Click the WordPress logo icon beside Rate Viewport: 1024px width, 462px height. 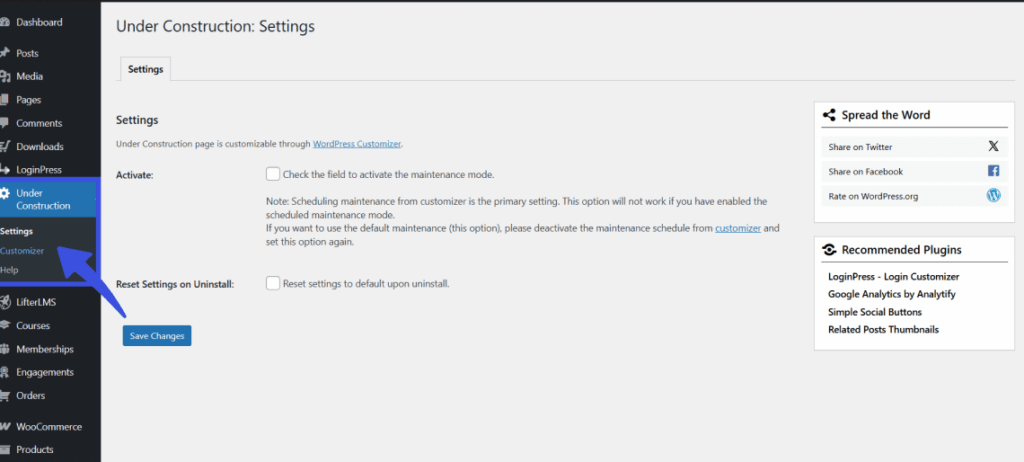point(993,196)
